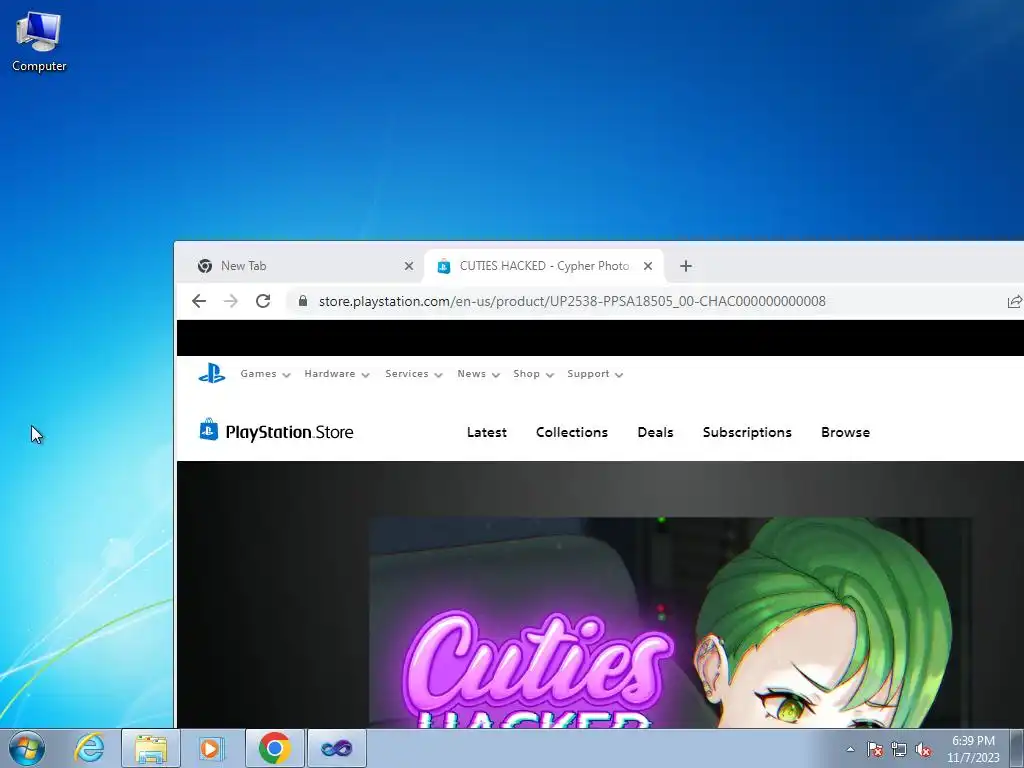Open the Deals store section

(x=655, y=432)
